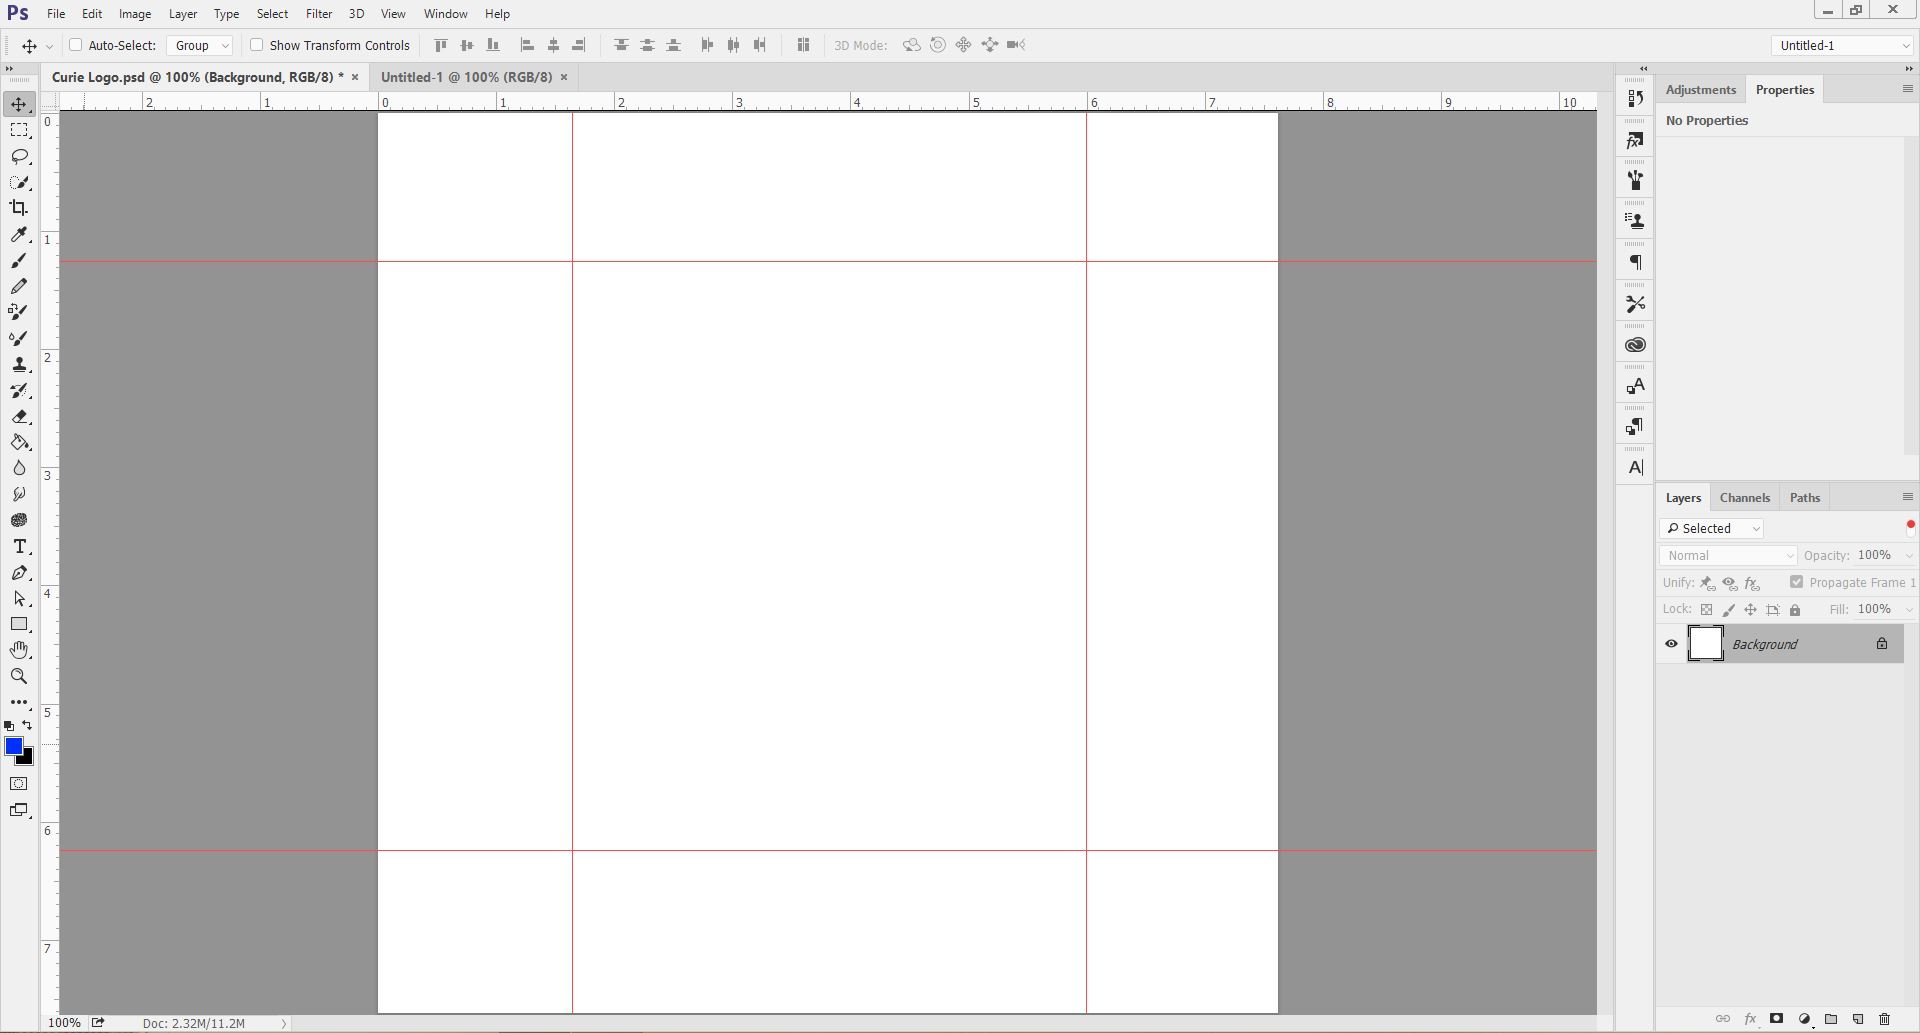Image resolution: width=1920 pixels, height=1033 pixels.
Task: Open the Edit Toolbar ellipsis menu
Action: 19,702
